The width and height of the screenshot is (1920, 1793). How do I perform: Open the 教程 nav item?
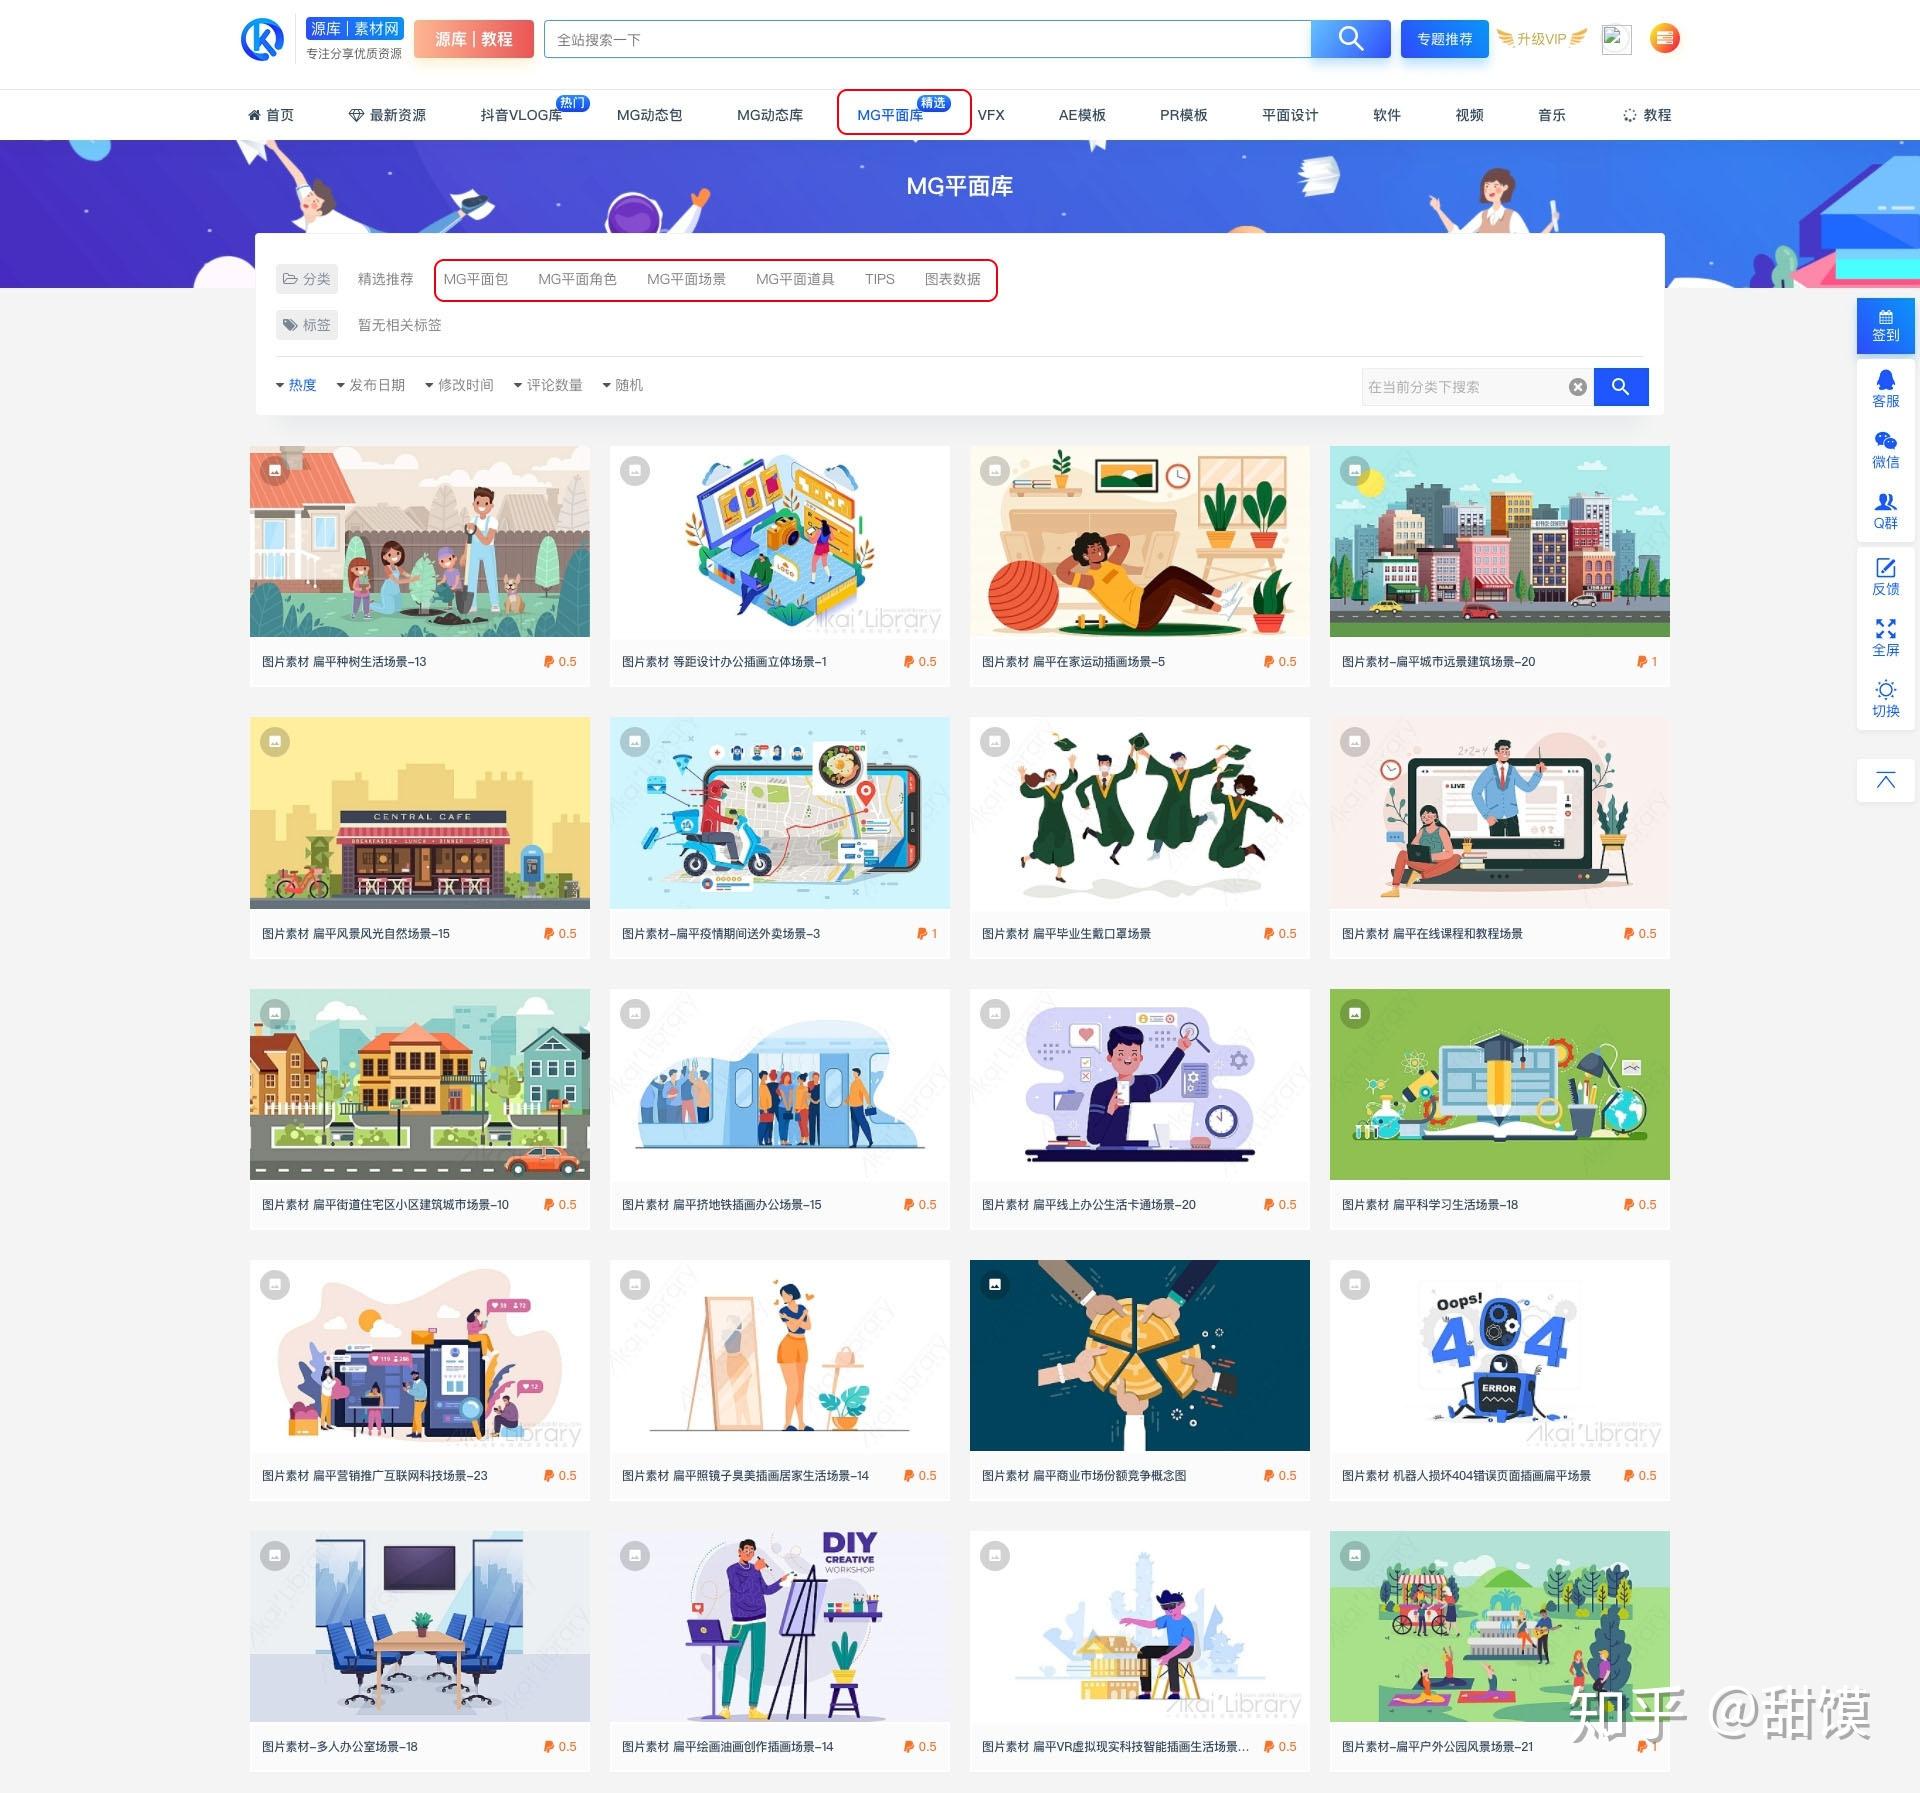coord(1647,115)
